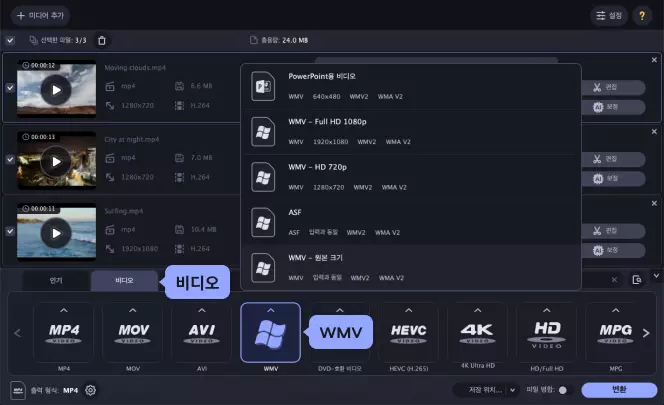Screen dimensions: 664x405
Task: Toggle the select-all files checkbox
Action: pyautogui.click(x=10, y=41)
